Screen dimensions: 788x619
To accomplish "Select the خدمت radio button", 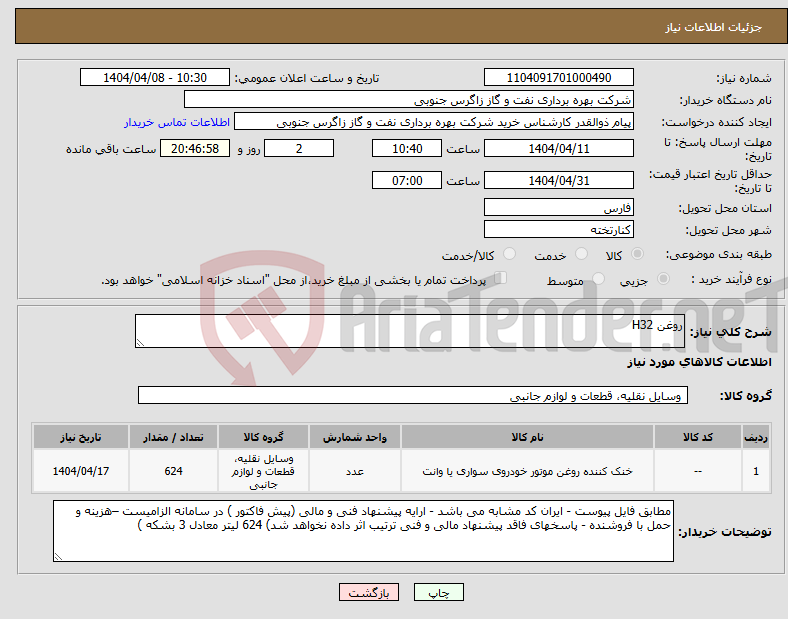I will tap(581, 254).
